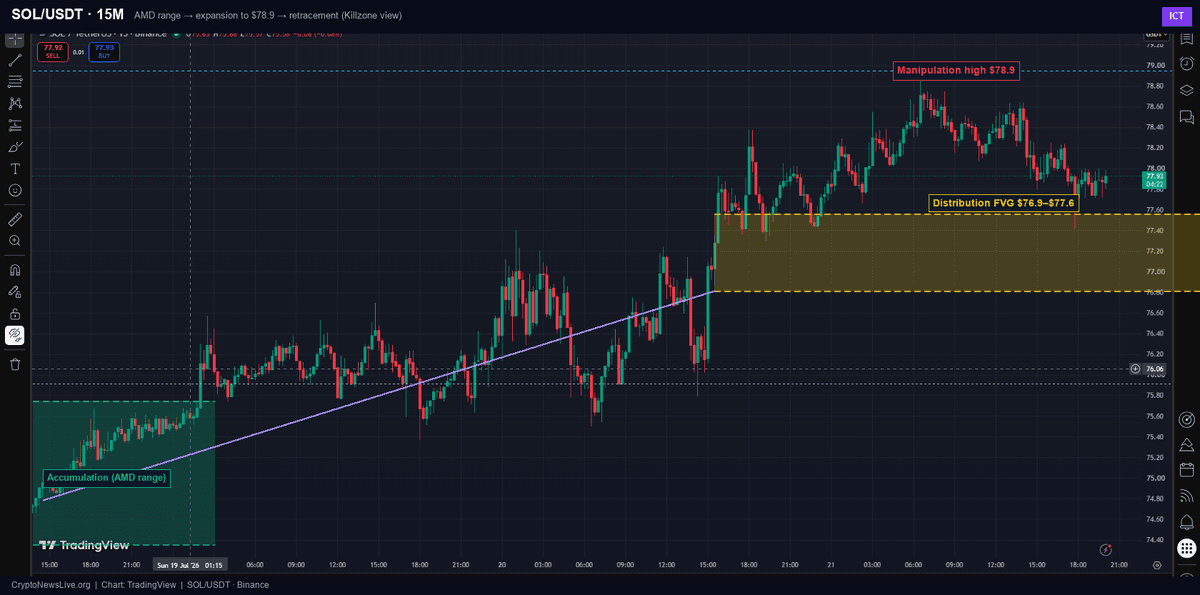Open the Notifications bell icon
This screenshot has width=1200, height=595.
1186,521
